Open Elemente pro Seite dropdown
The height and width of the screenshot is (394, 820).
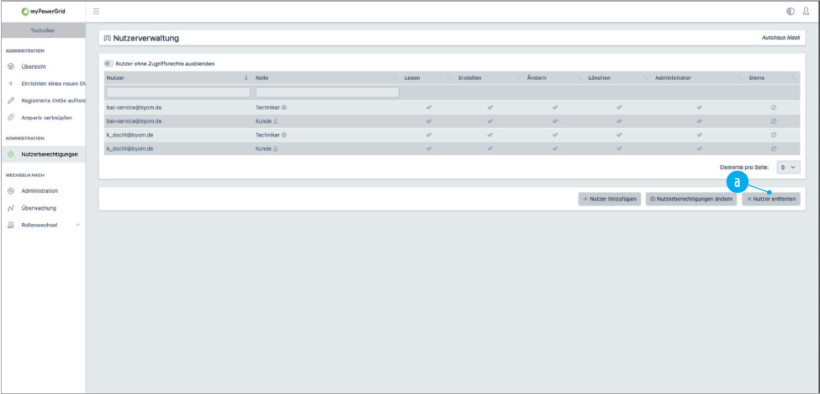tap(788, 167)
